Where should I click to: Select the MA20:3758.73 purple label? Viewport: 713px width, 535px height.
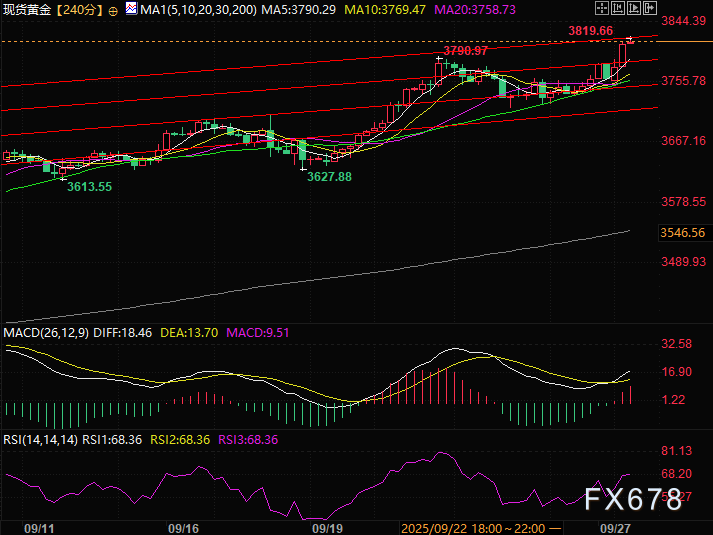click(472, 9)
